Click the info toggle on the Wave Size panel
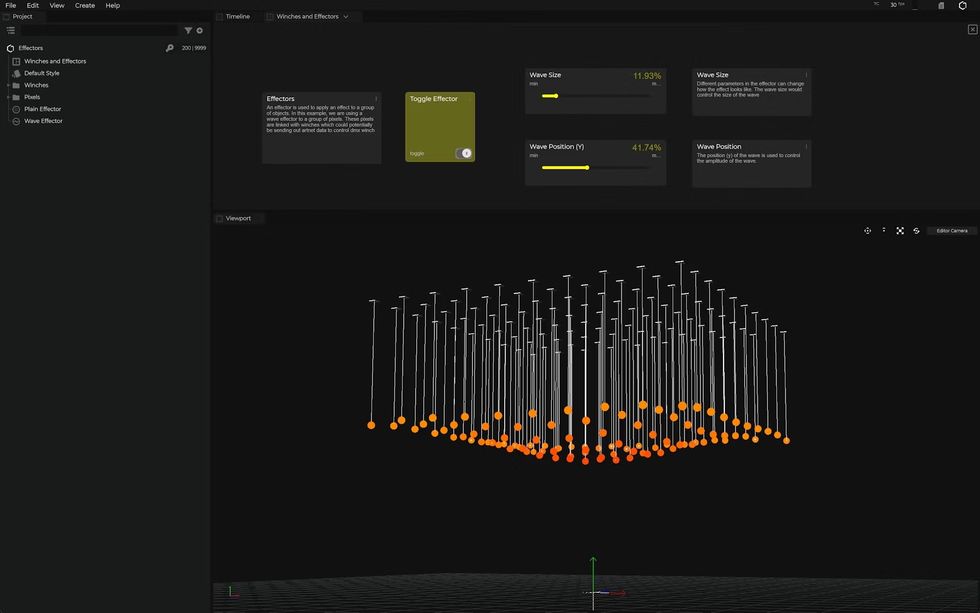 (806, 74)
